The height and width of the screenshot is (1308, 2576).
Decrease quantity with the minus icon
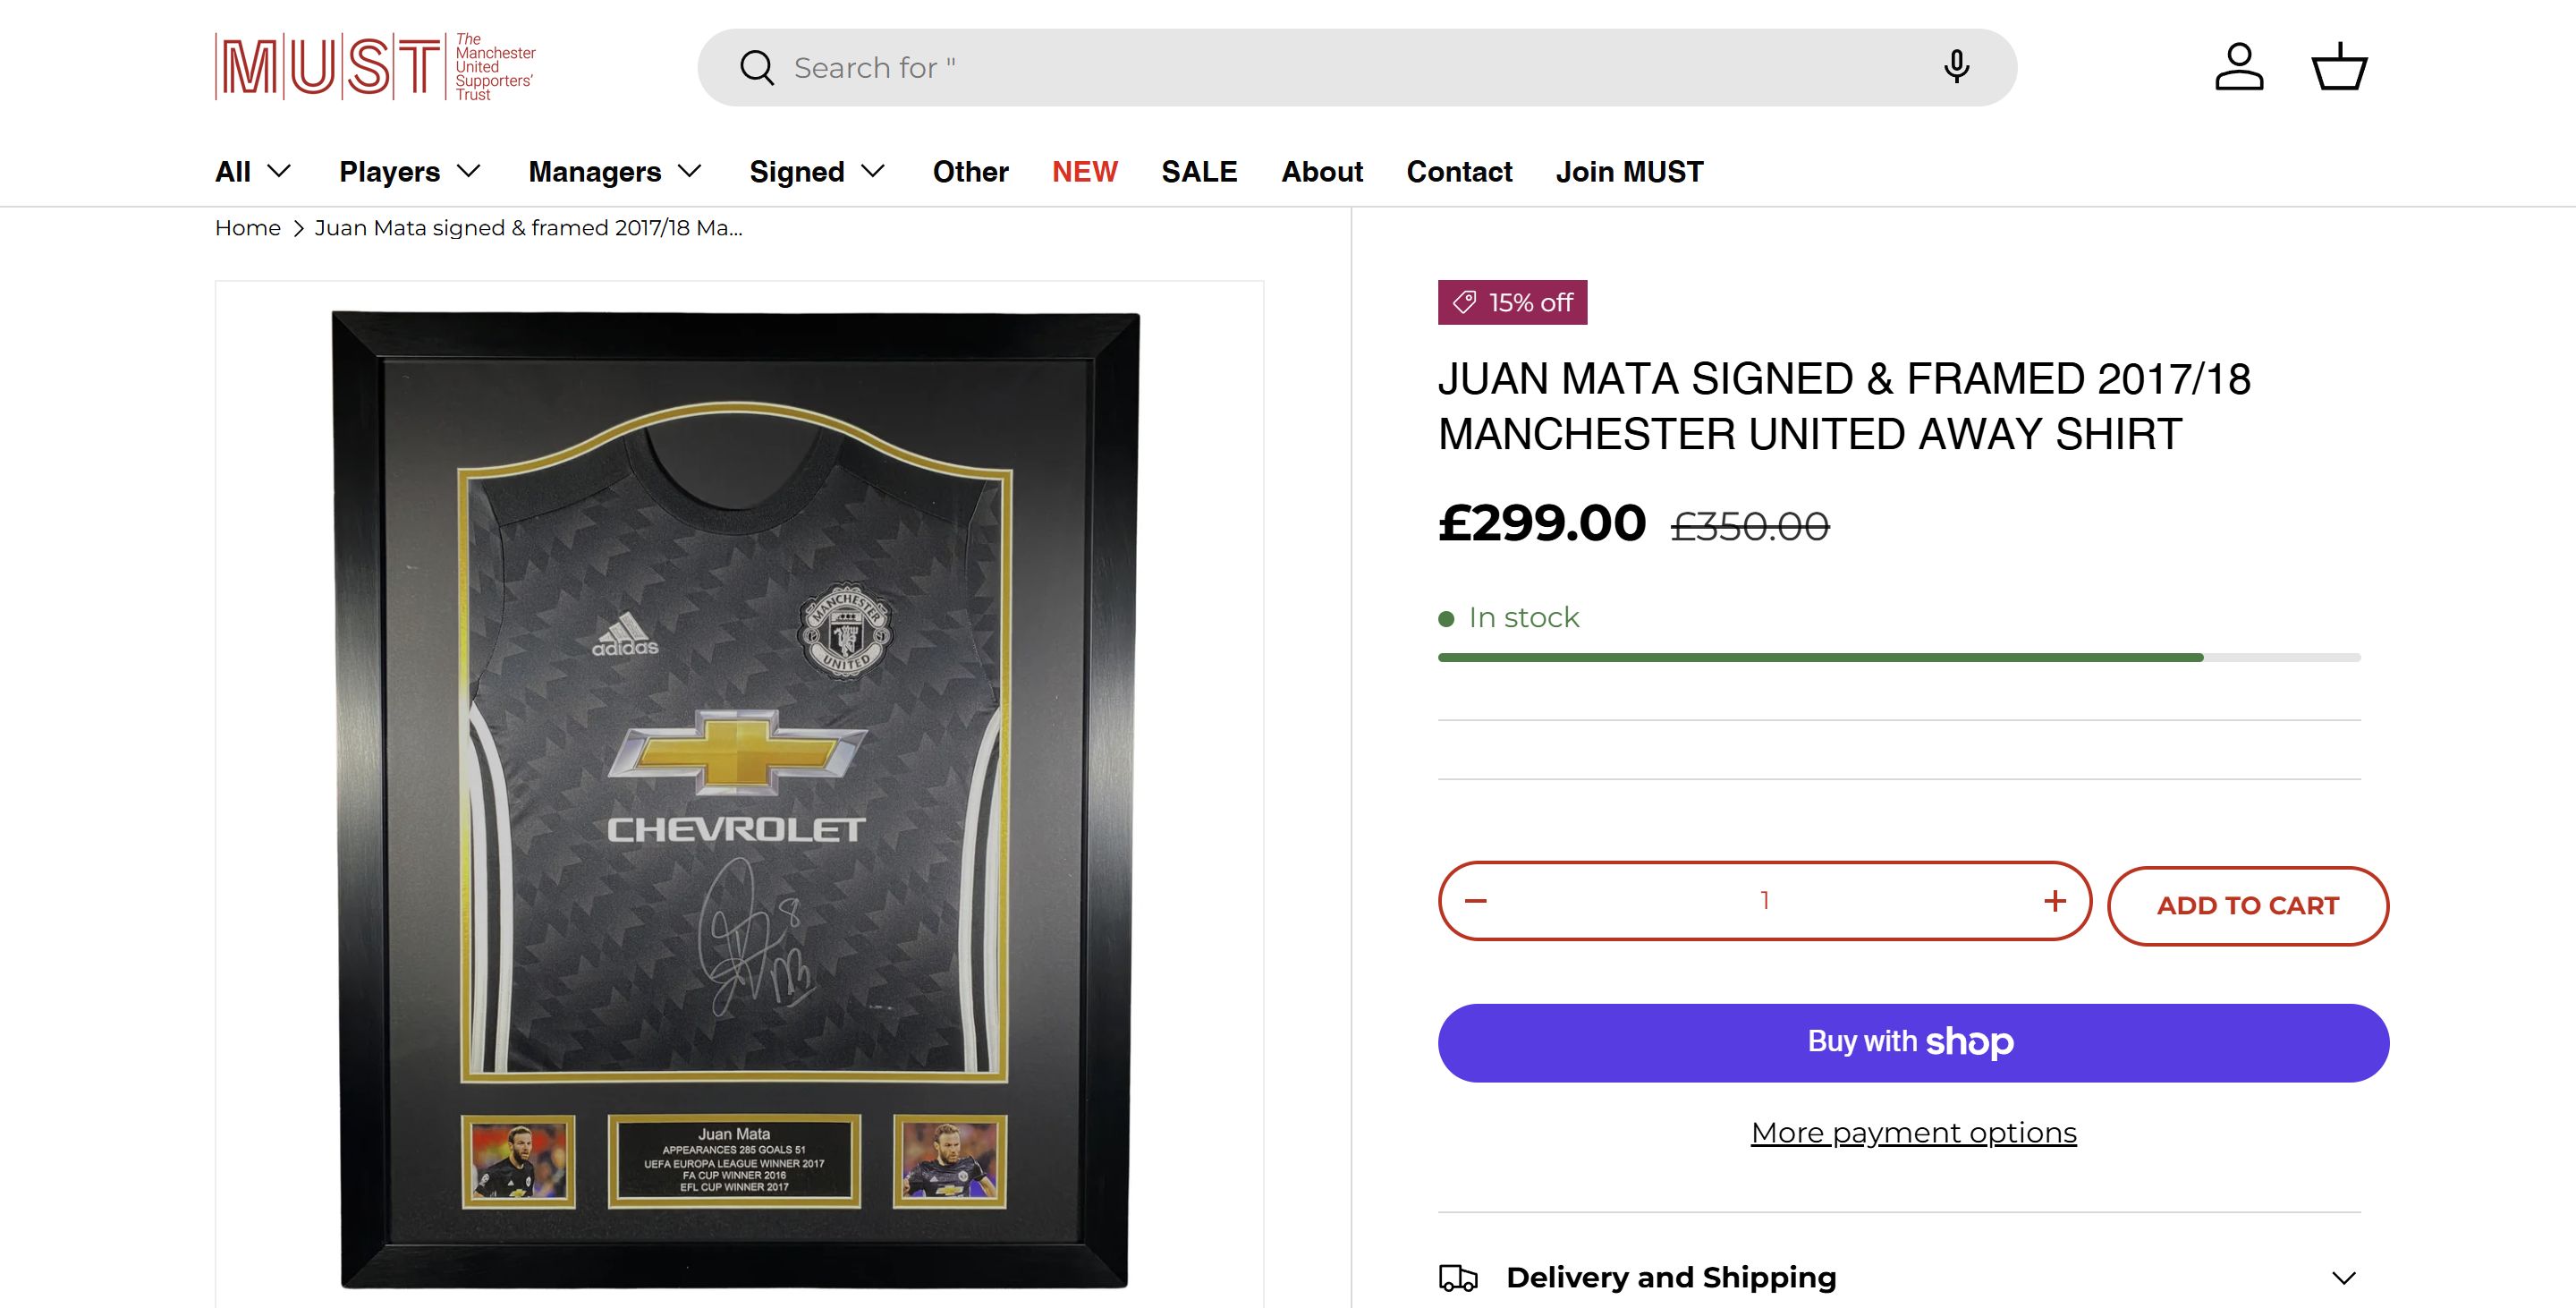1476,901
